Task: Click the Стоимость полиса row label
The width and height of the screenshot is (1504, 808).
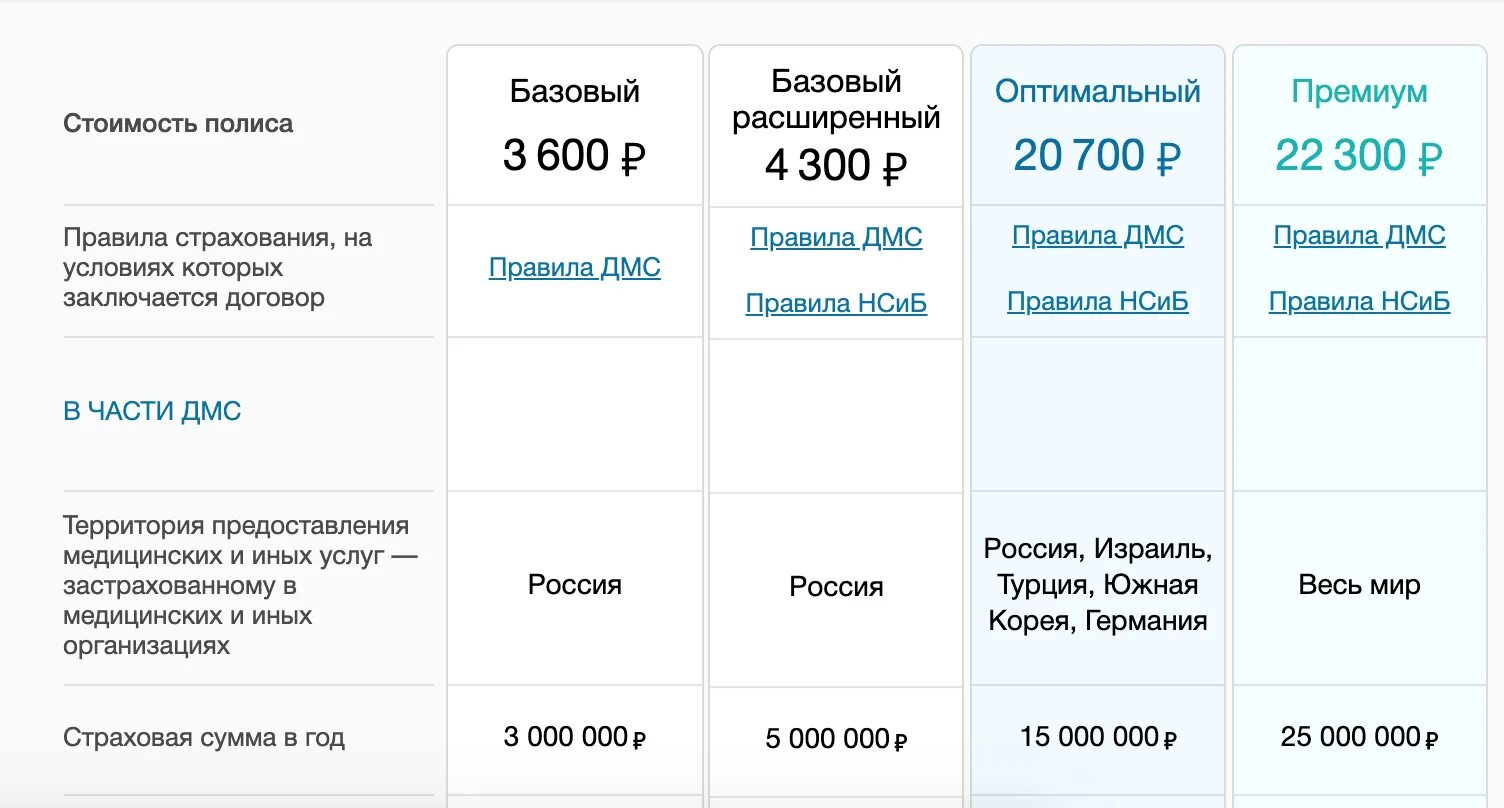Action: tap(178, 124)
